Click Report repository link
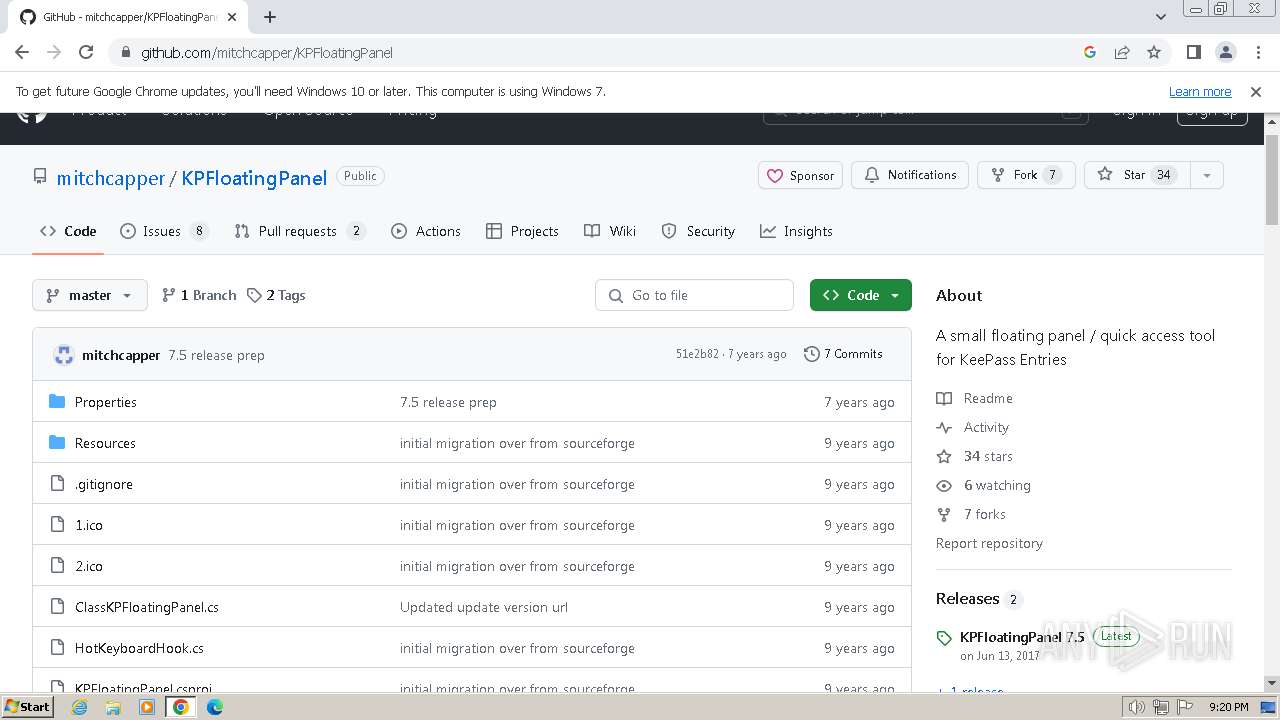This screenshot has width=1280, height=720. click(x=989, y=543)
